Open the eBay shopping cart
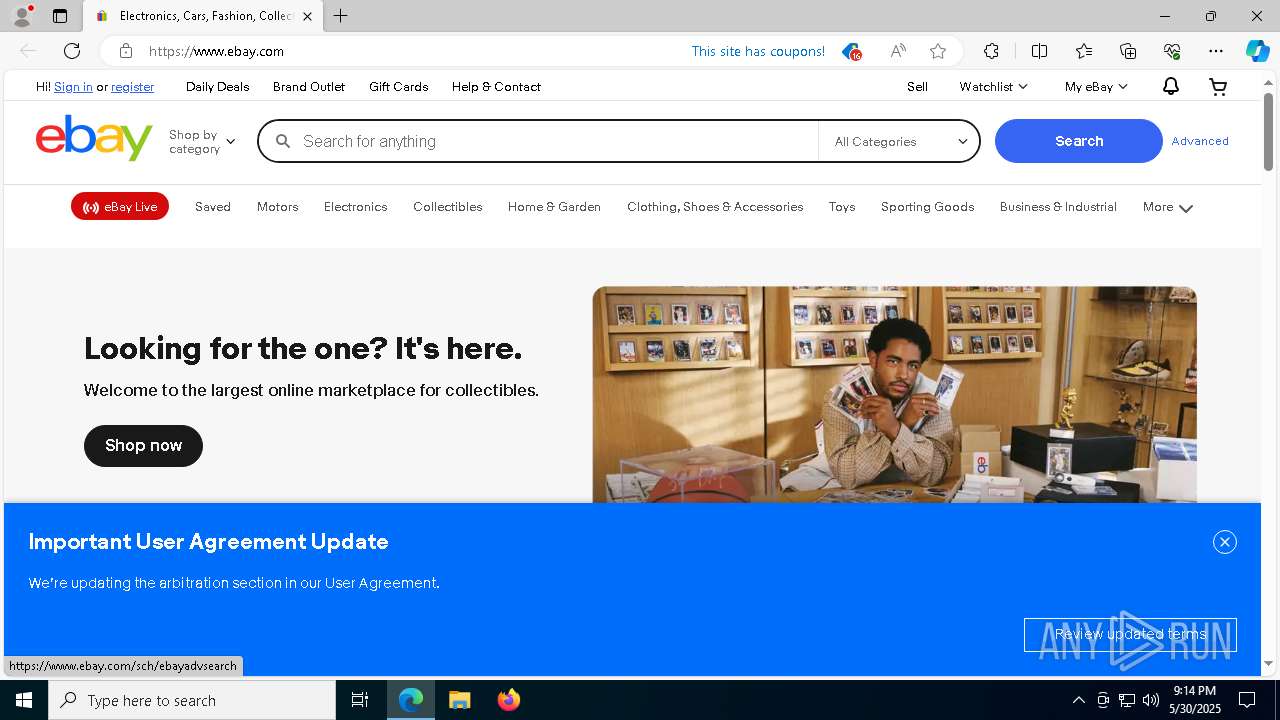The width and height of the screenshot is (1280, 720). click(1218, 87)
